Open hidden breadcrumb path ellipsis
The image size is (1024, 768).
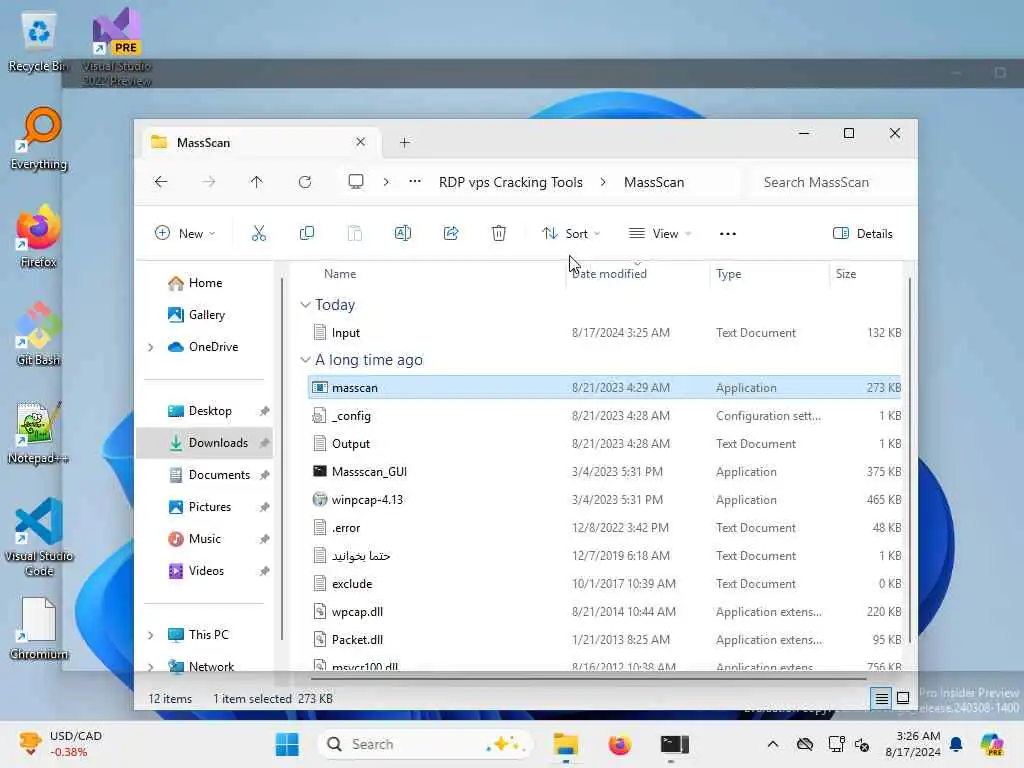coord(415,182)
